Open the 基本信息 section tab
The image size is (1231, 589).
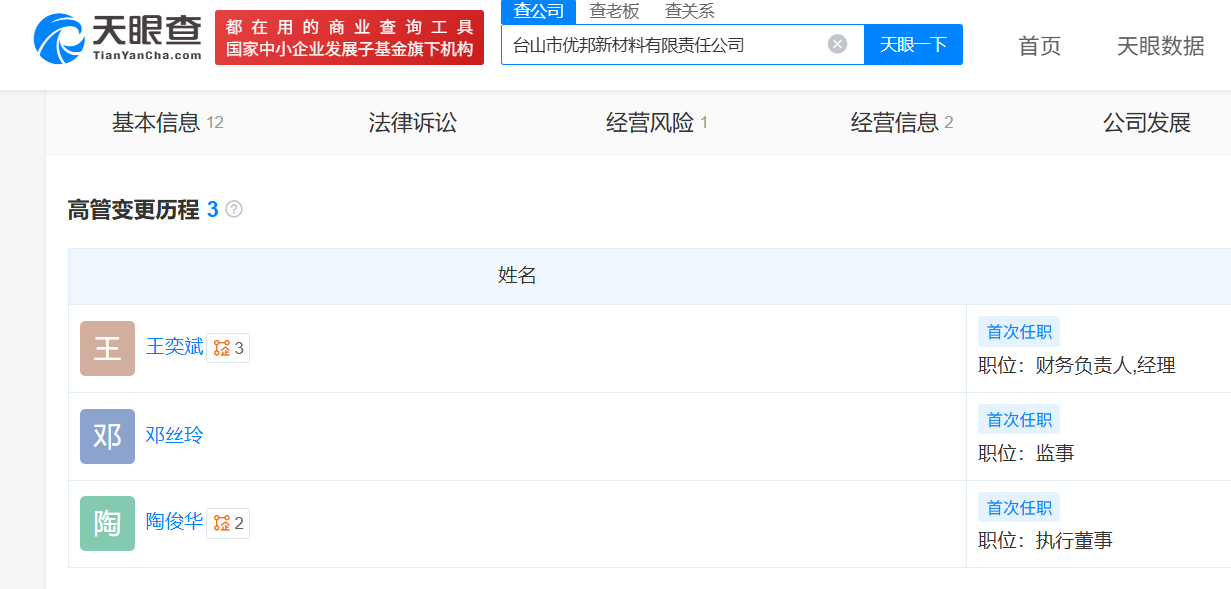click(167, 123)
